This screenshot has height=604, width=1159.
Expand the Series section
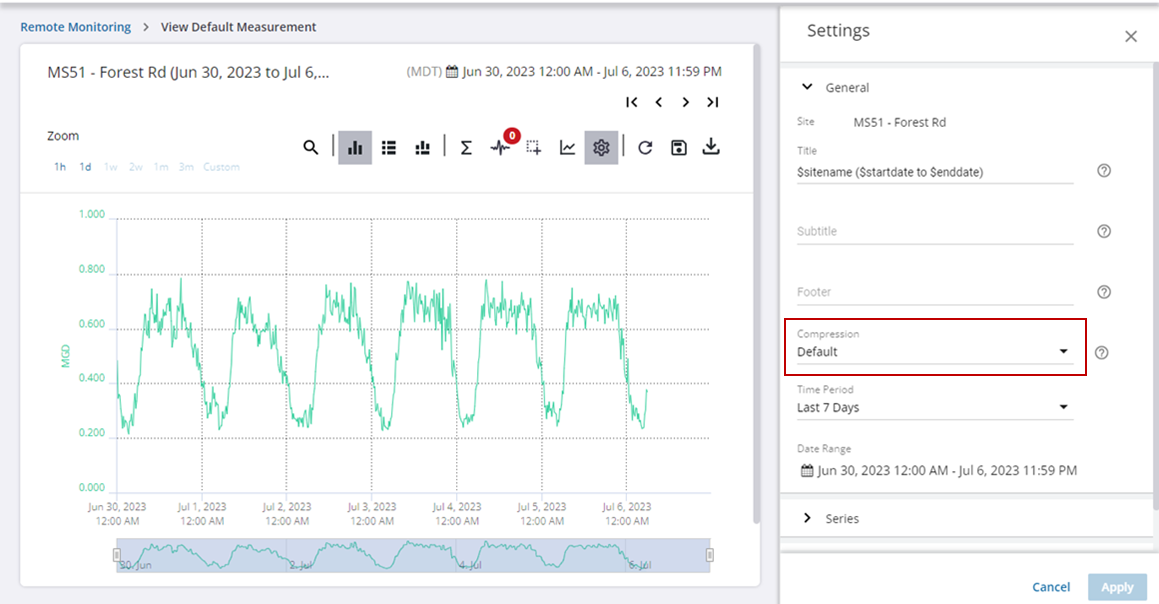pyautogui.click(x=841, y=519)
